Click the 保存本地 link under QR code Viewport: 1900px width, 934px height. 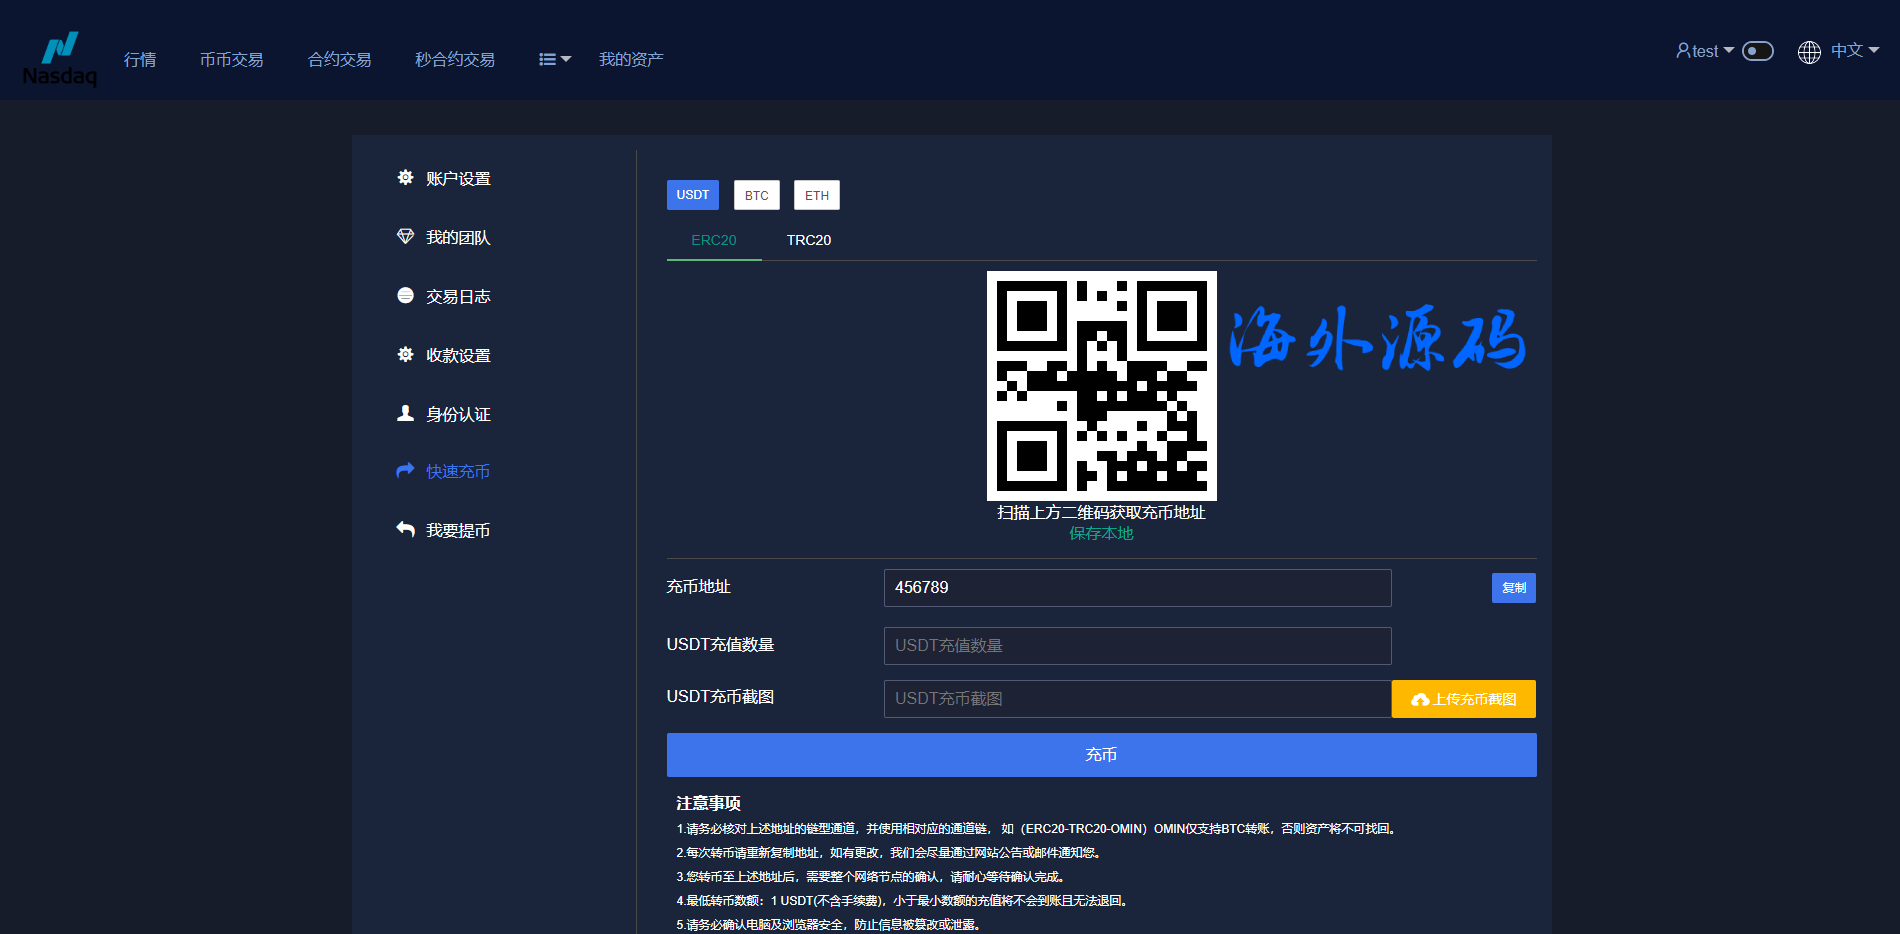tap(1101, 534)
